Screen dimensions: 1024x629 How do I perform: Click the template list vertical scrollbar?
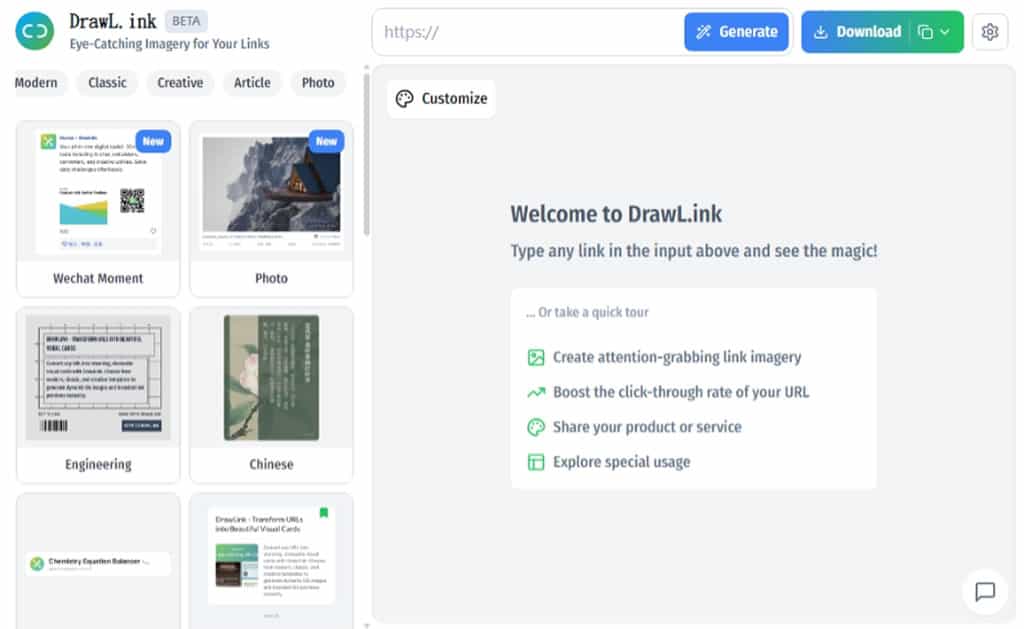[366, 154]
